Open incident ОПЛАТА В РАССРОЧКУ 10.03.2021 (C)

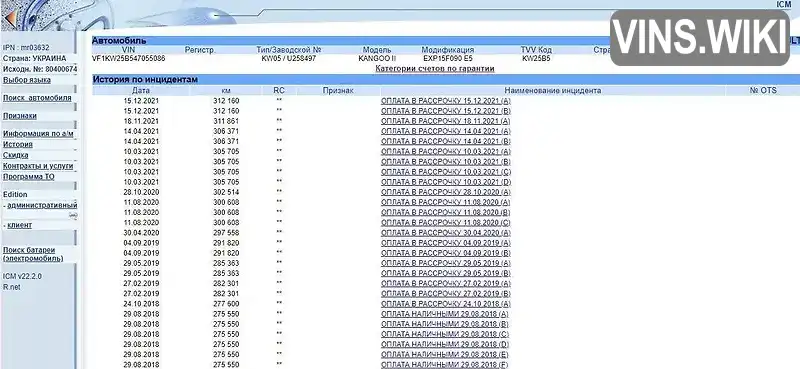[445, 172]
